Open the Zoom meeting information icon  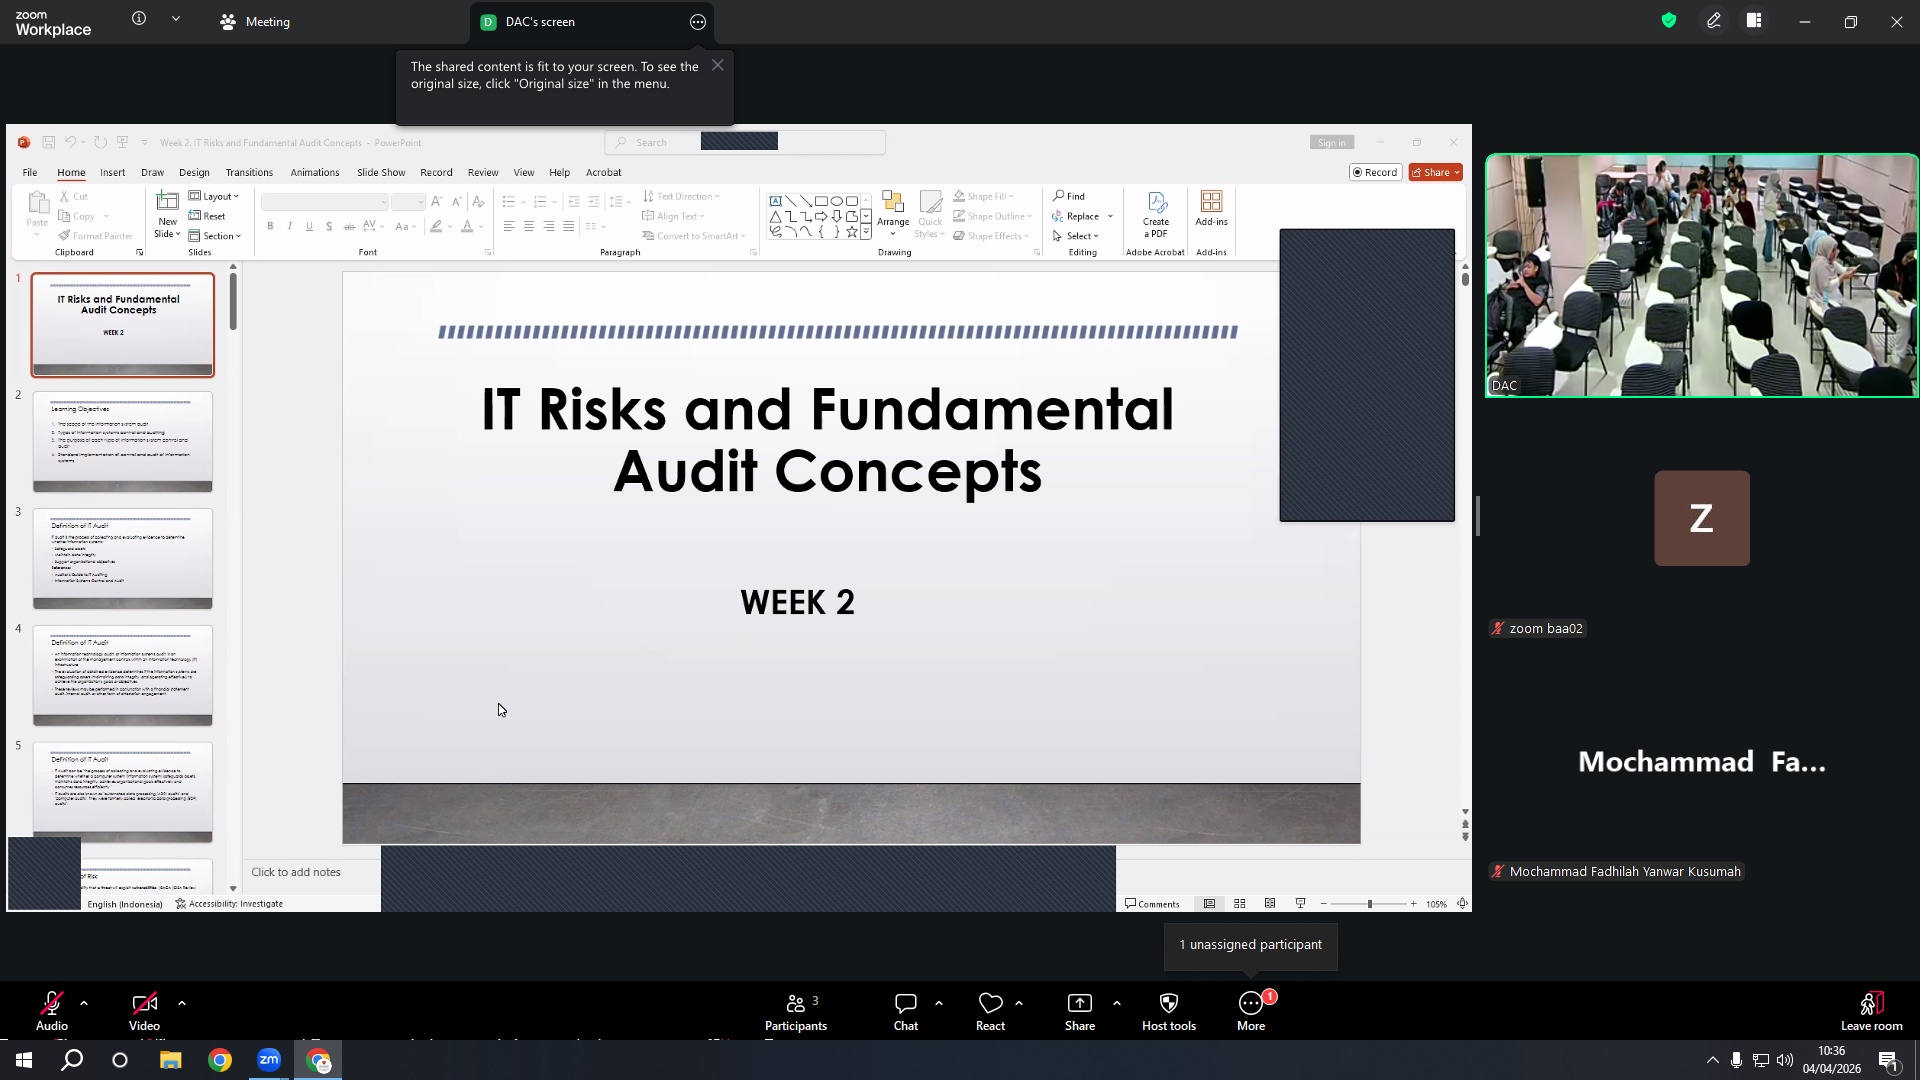click(139, 19)
